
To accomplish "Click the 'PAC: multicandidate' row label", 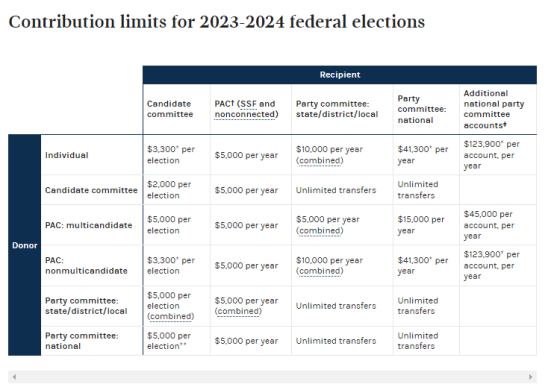I will 89,225.
